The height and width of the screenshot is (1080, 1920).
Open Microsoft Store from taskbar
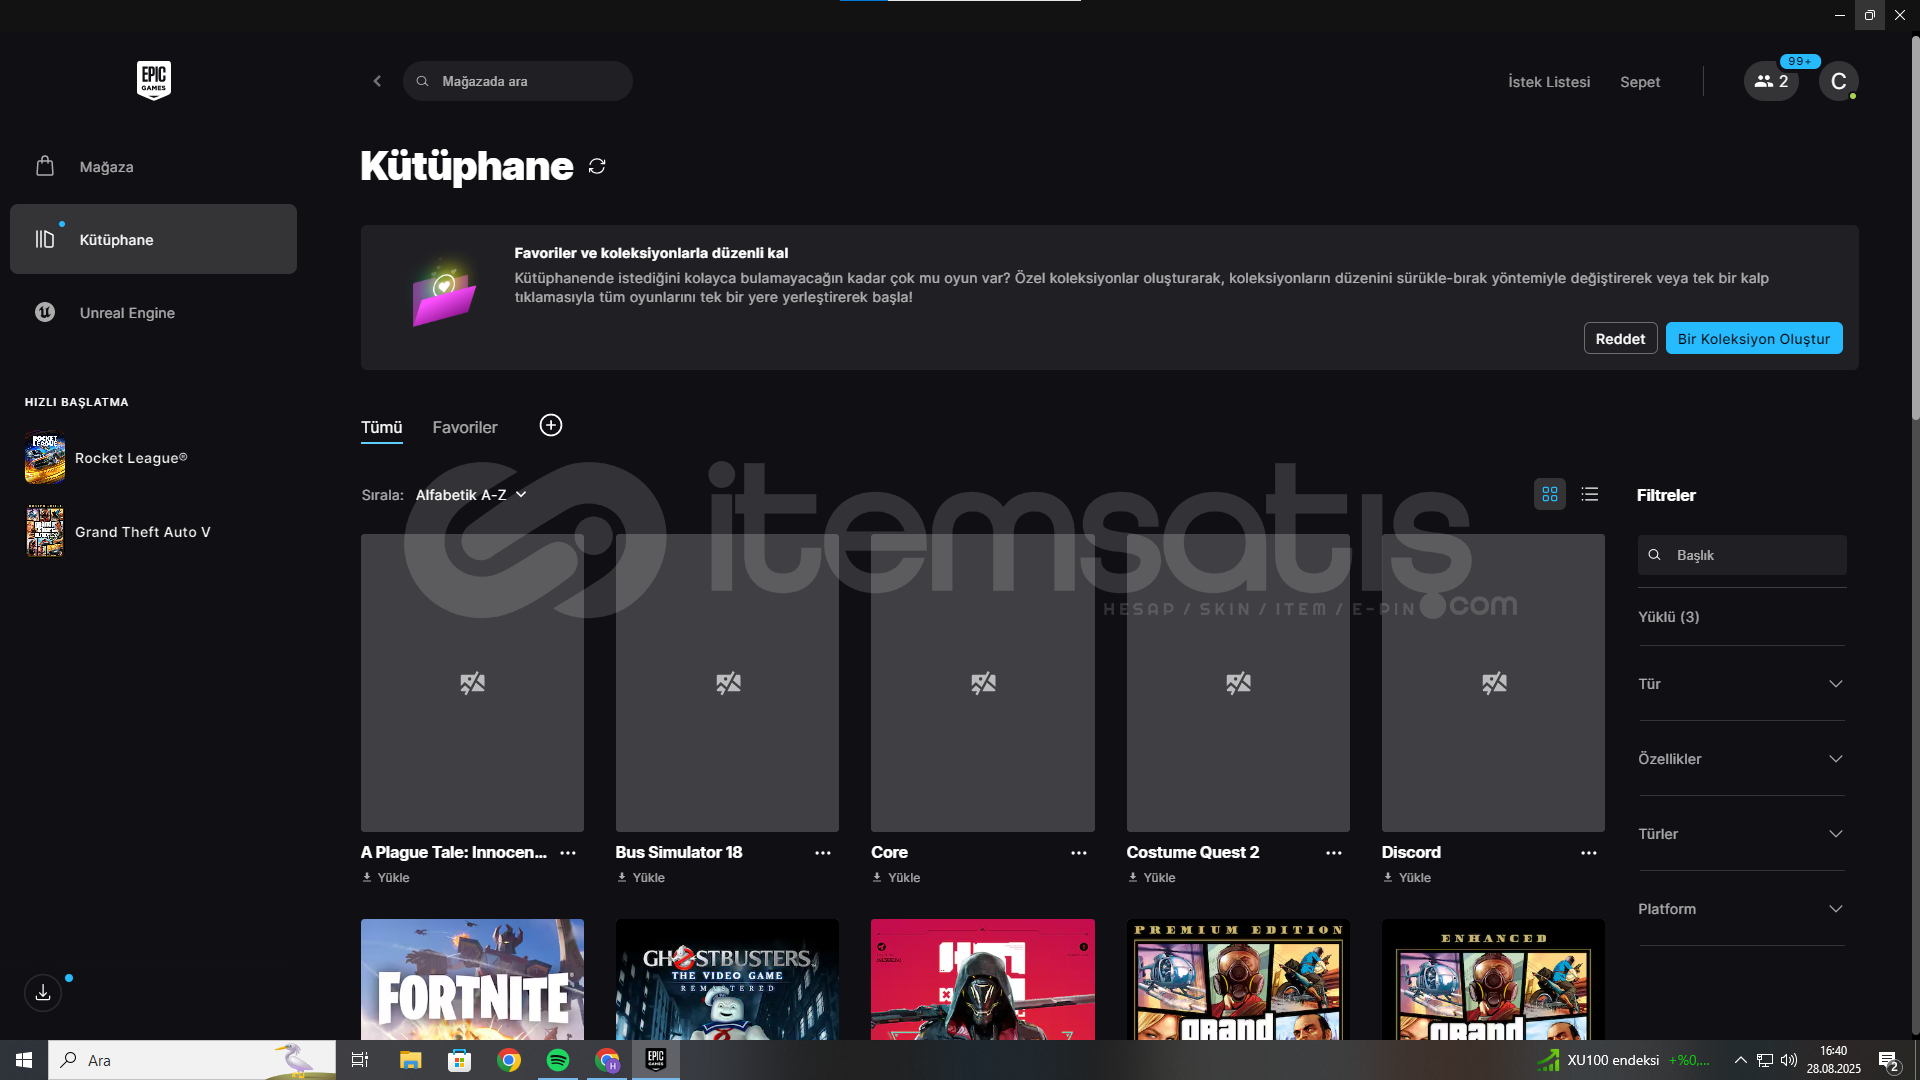pos(459,1060)
